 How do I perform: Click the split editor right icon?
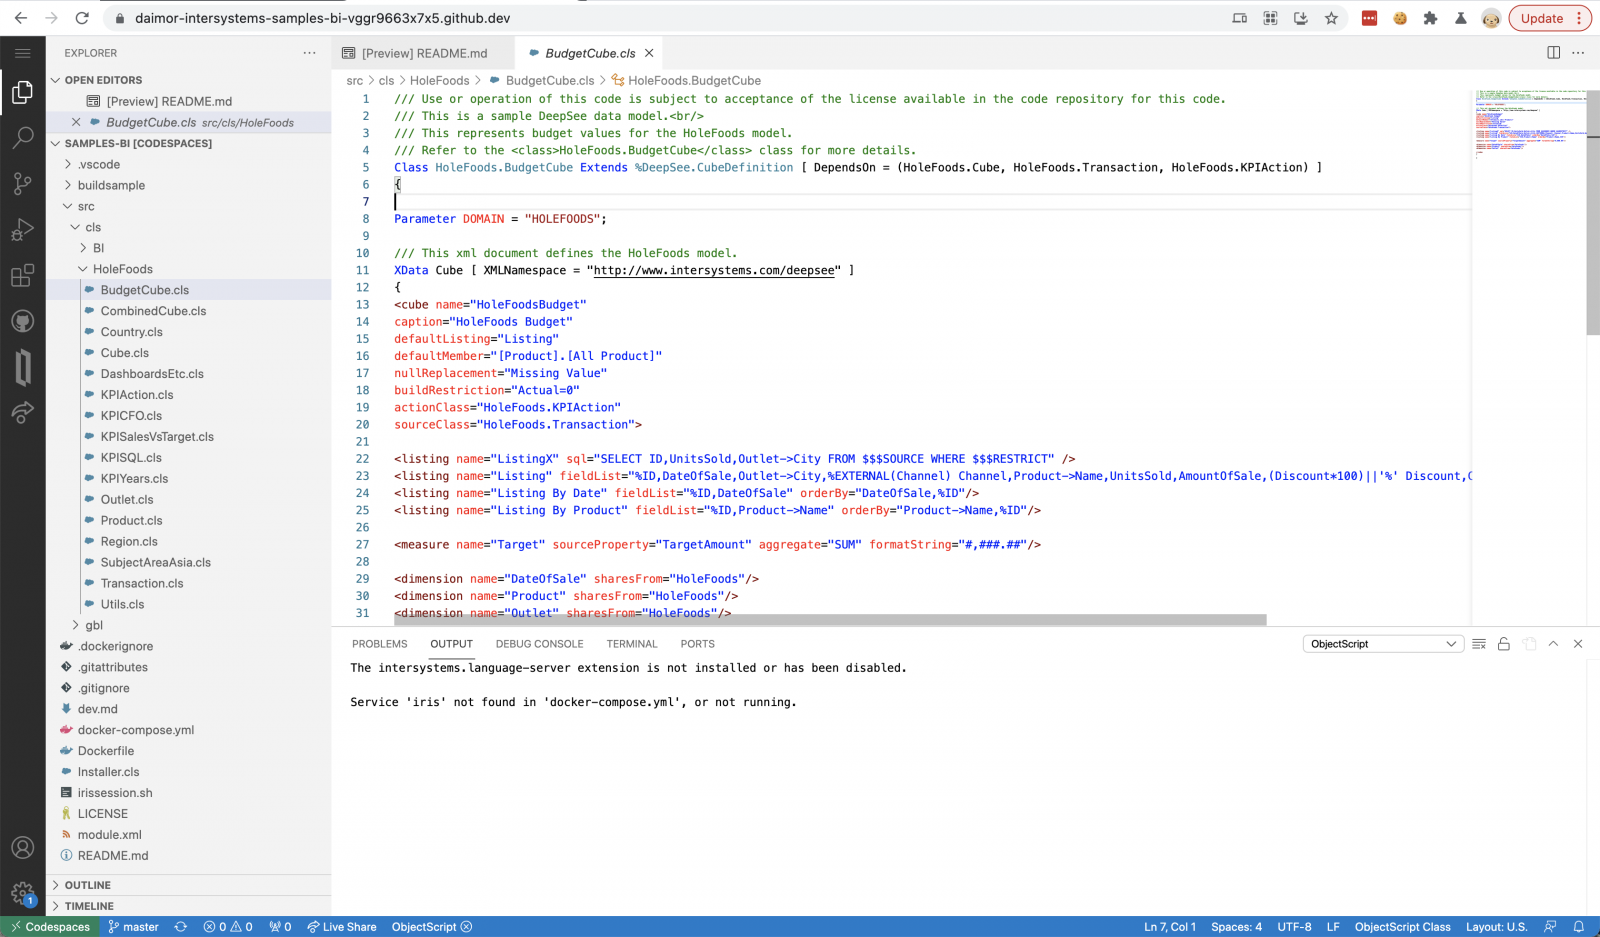point(1553,53)
